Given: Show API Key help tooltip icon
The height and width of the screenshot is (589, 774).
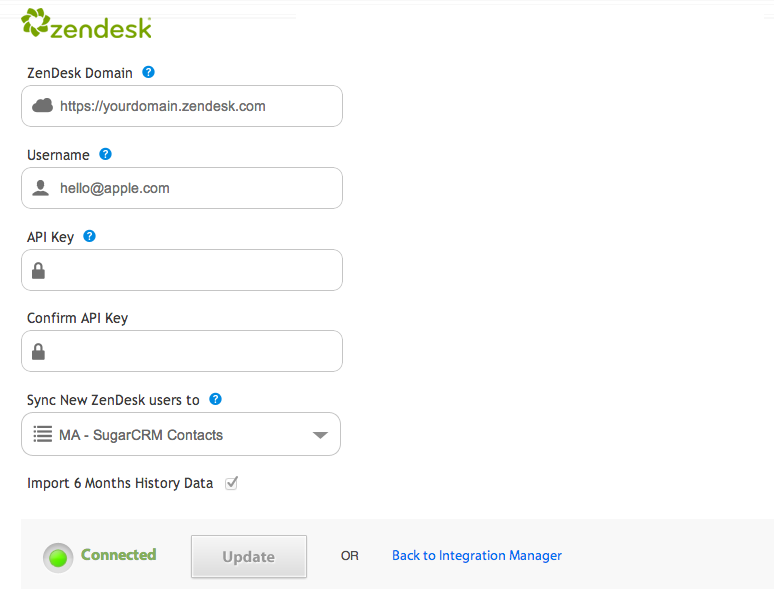Looking at the screenshot, I should (x=89, y=236).
